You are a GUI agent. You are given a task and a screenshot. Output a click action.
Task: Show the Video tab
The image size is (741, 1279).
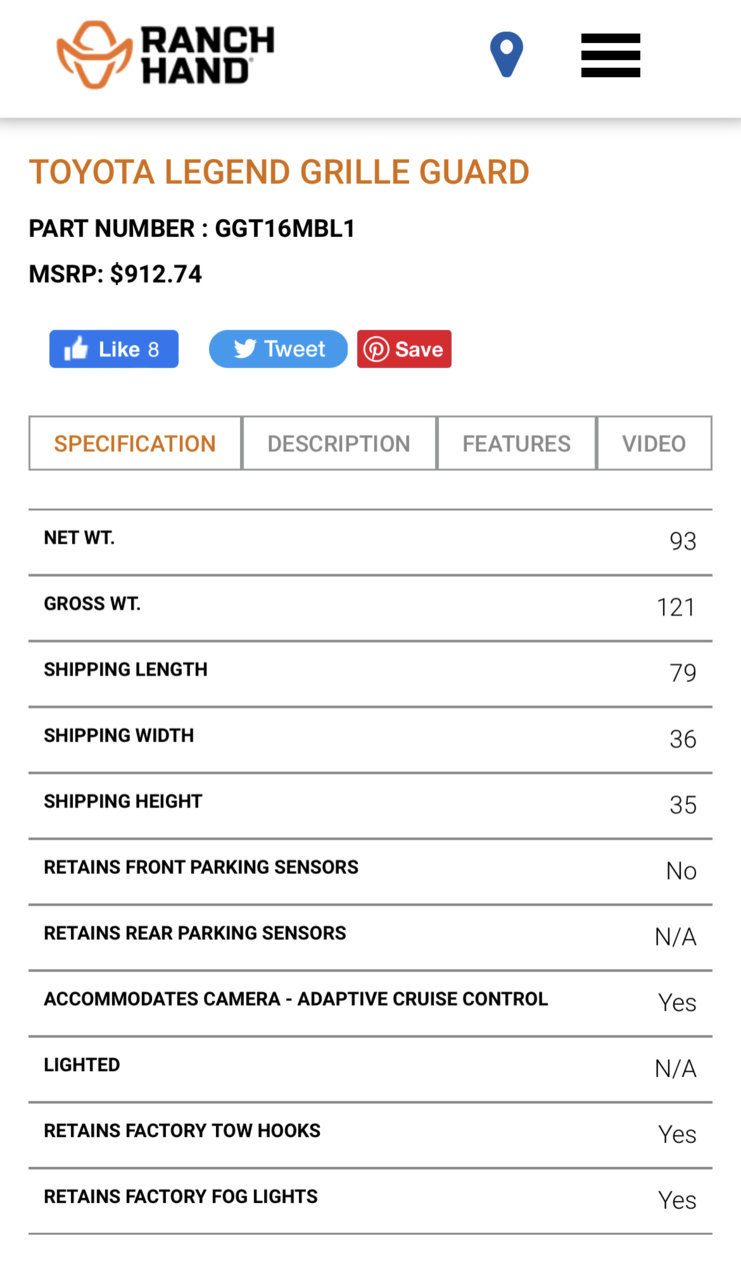pyautogui.click(x=654, y=443)
